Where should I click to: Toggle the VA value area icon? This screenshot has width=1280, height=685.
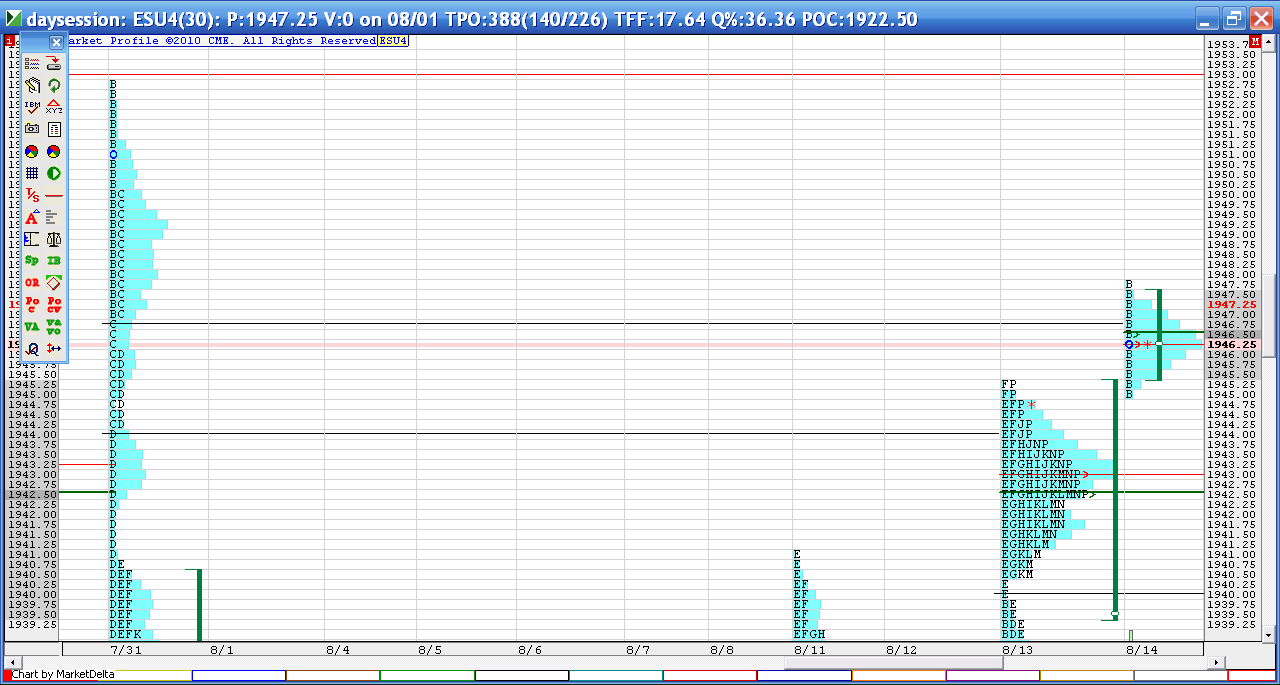pos(32,327)
